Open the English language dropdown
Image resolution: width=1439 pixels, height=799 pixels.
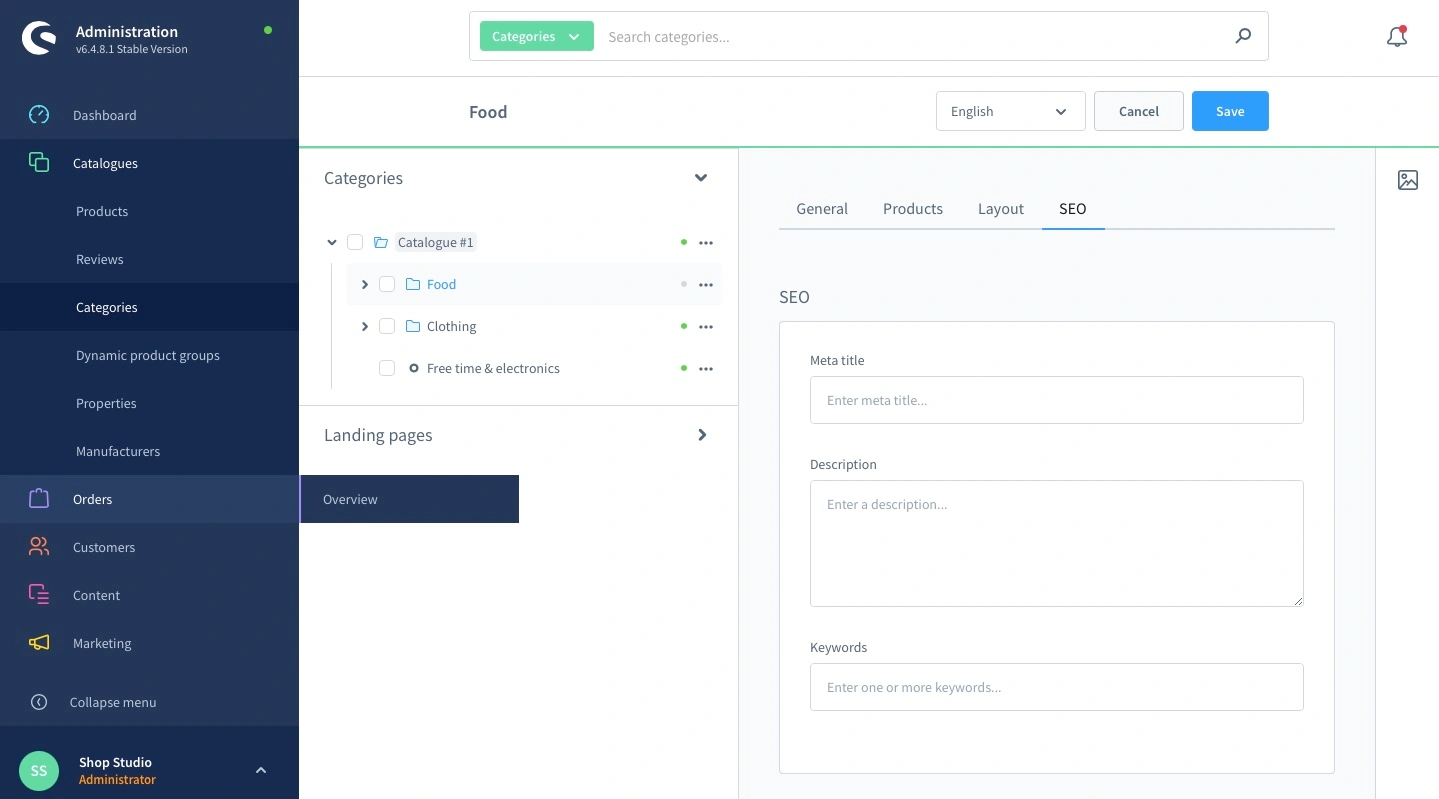[x=1010, y=112]
